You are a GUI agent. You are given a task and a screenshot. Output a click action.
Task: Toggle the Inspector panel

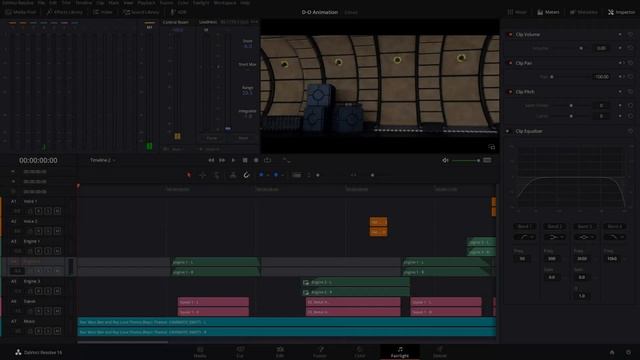point(622,12)
